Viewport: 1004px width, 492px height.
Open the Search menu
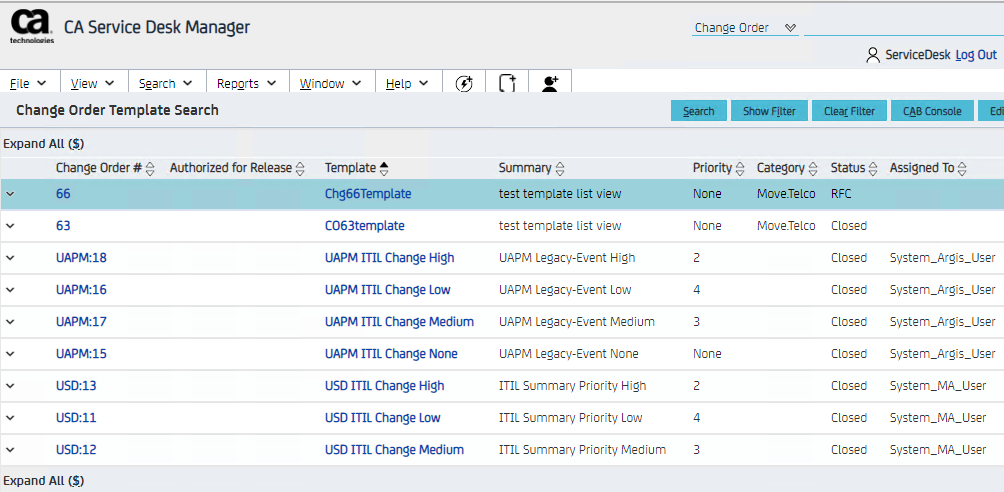165,83
